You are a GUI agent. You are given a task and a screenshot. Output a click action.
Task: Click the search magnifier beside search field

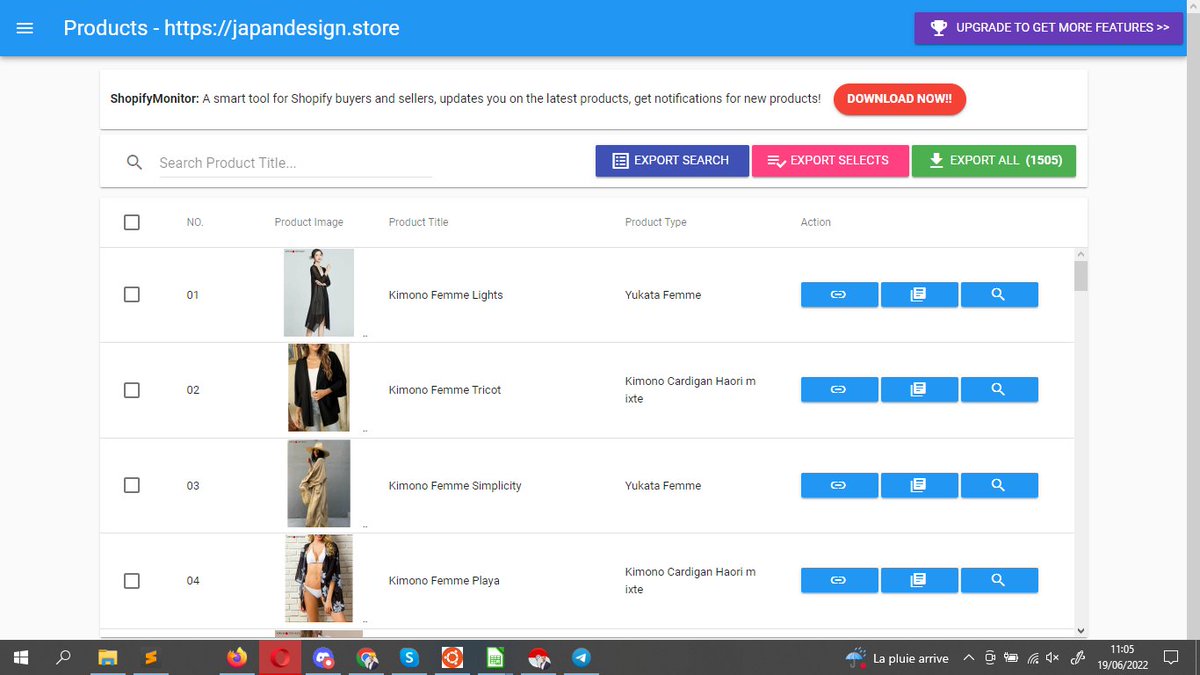tap(135, 162)
